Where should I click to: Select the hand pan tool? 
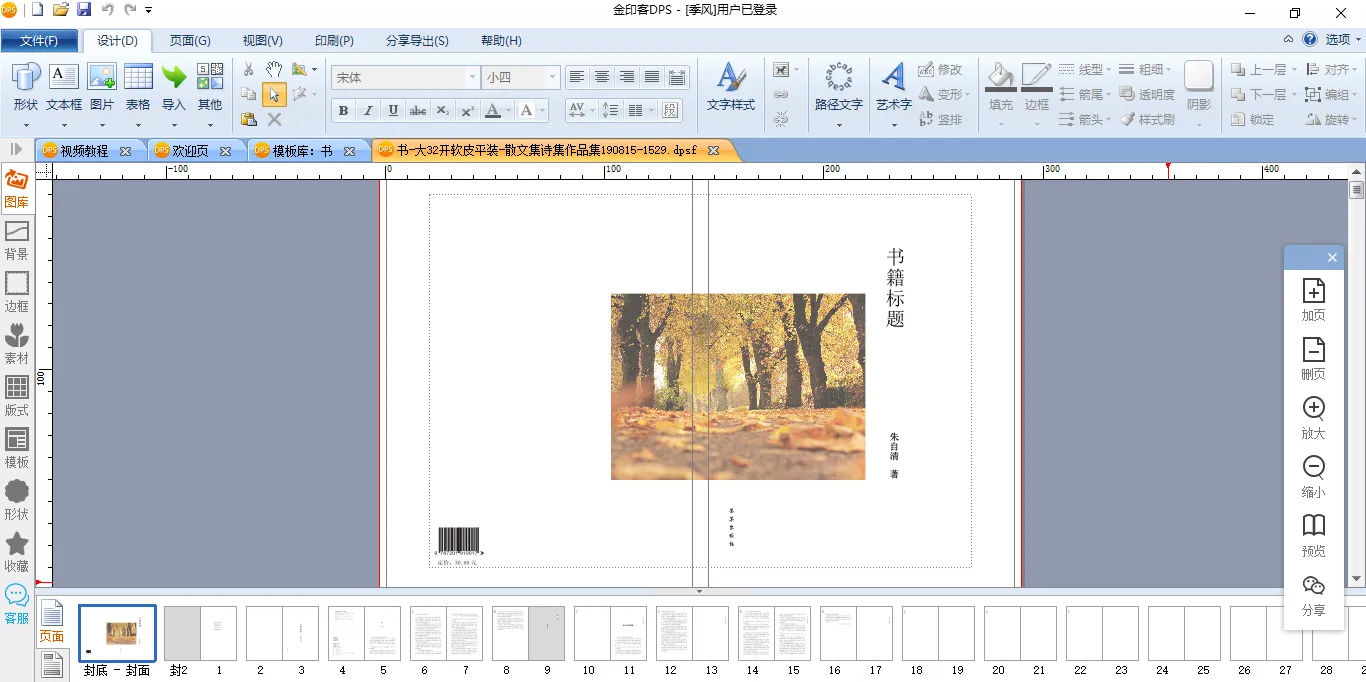[x=274, y=70]
